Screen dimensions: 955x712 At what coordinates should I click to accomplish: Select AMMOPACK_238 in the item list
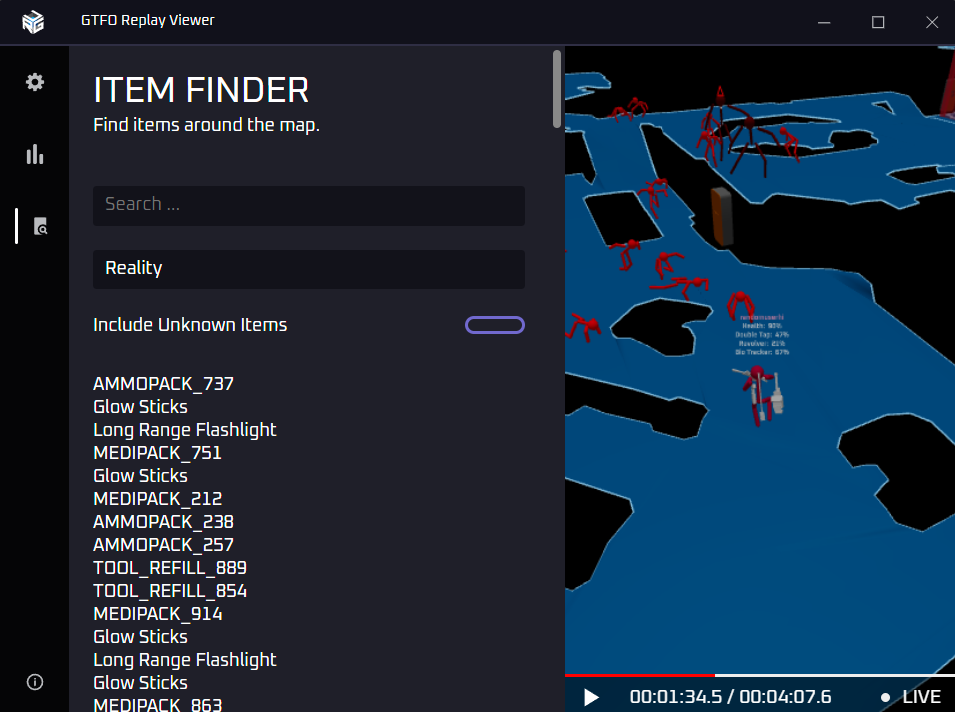163,522
